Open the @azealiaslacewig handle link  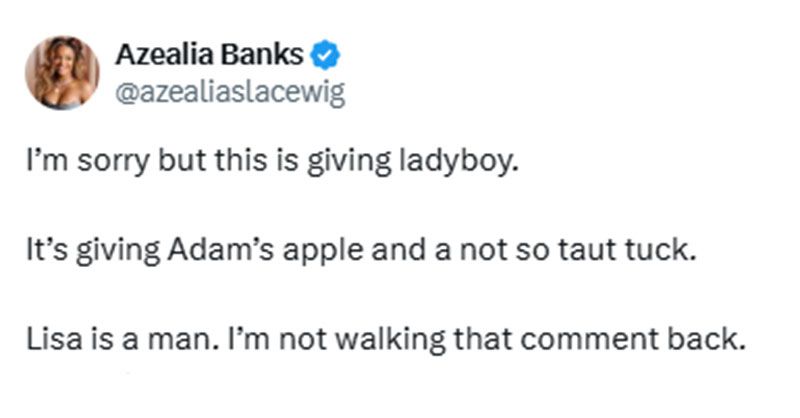(x=230, y=92)
